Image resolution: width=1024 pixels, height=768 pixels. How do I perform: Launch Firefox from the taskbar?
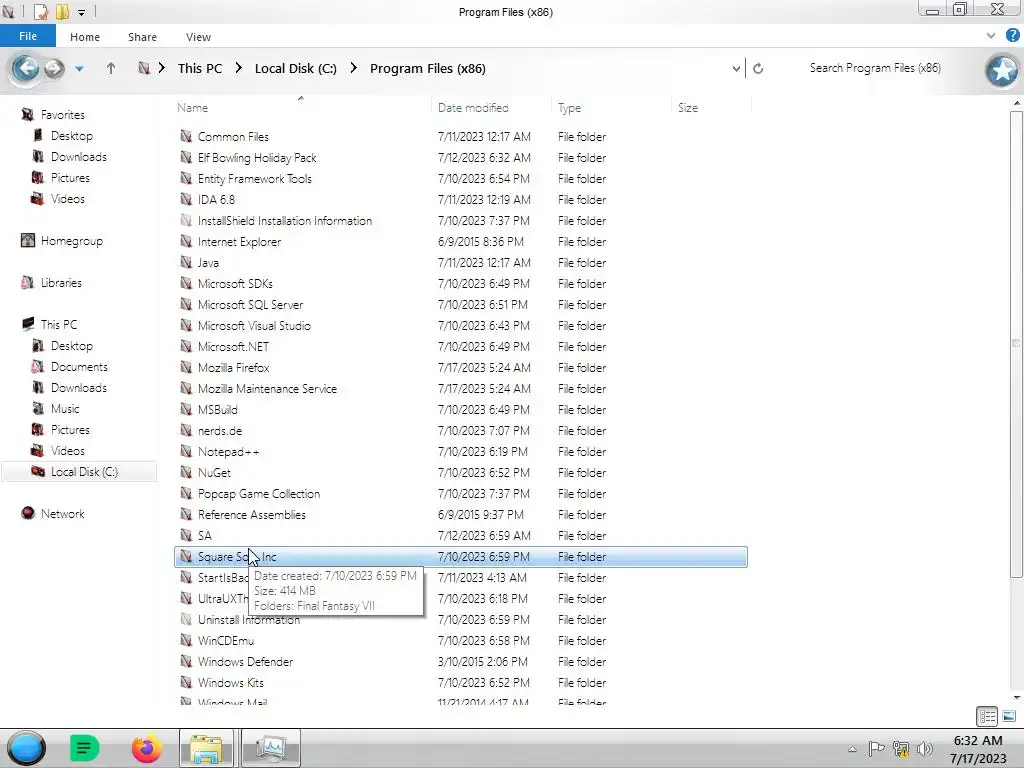pyautogui.click(x=146, y=748)
